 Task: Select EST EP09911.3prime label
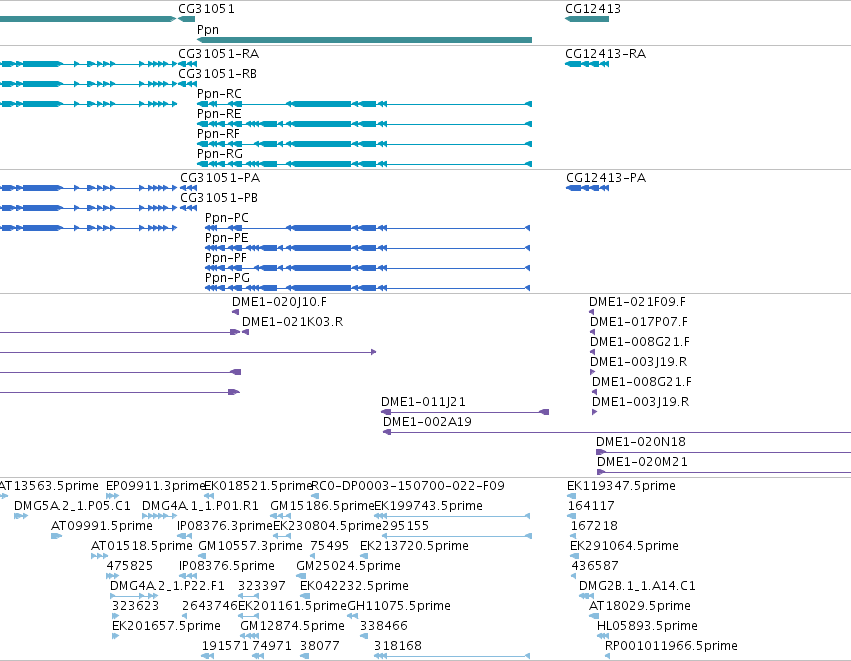(155, 486)
